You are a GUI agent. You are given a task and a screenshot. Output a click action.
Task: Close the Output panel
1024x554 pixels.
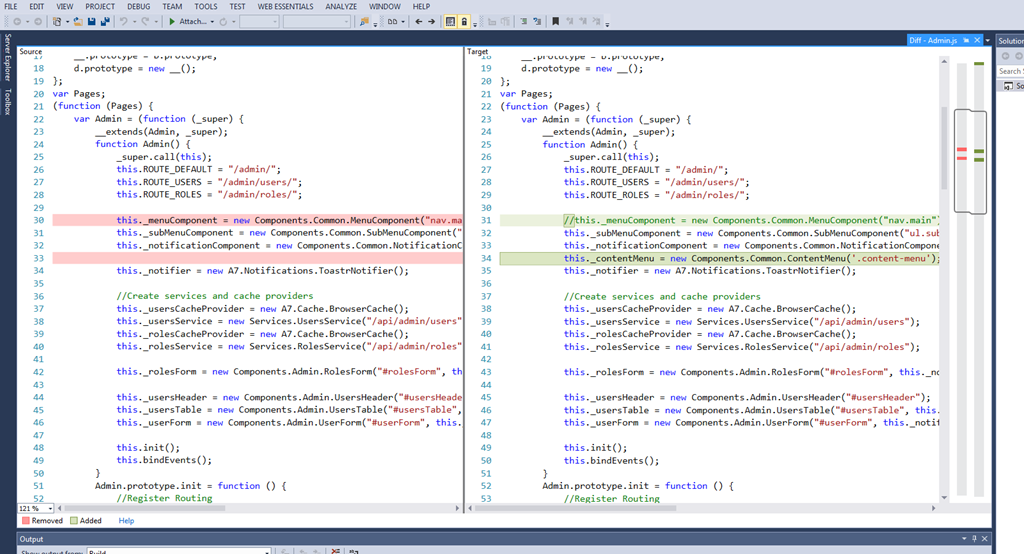985,539
